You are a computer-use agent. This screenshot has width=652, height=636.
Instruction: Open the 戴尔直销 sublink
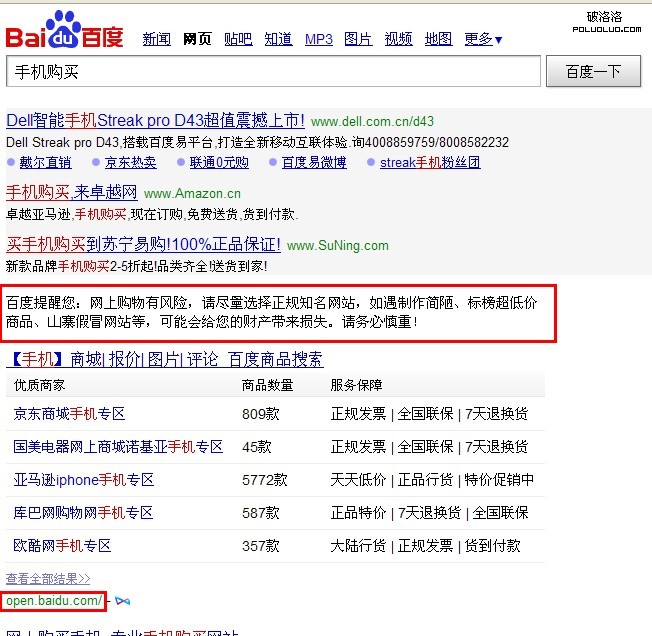[45, 162]
